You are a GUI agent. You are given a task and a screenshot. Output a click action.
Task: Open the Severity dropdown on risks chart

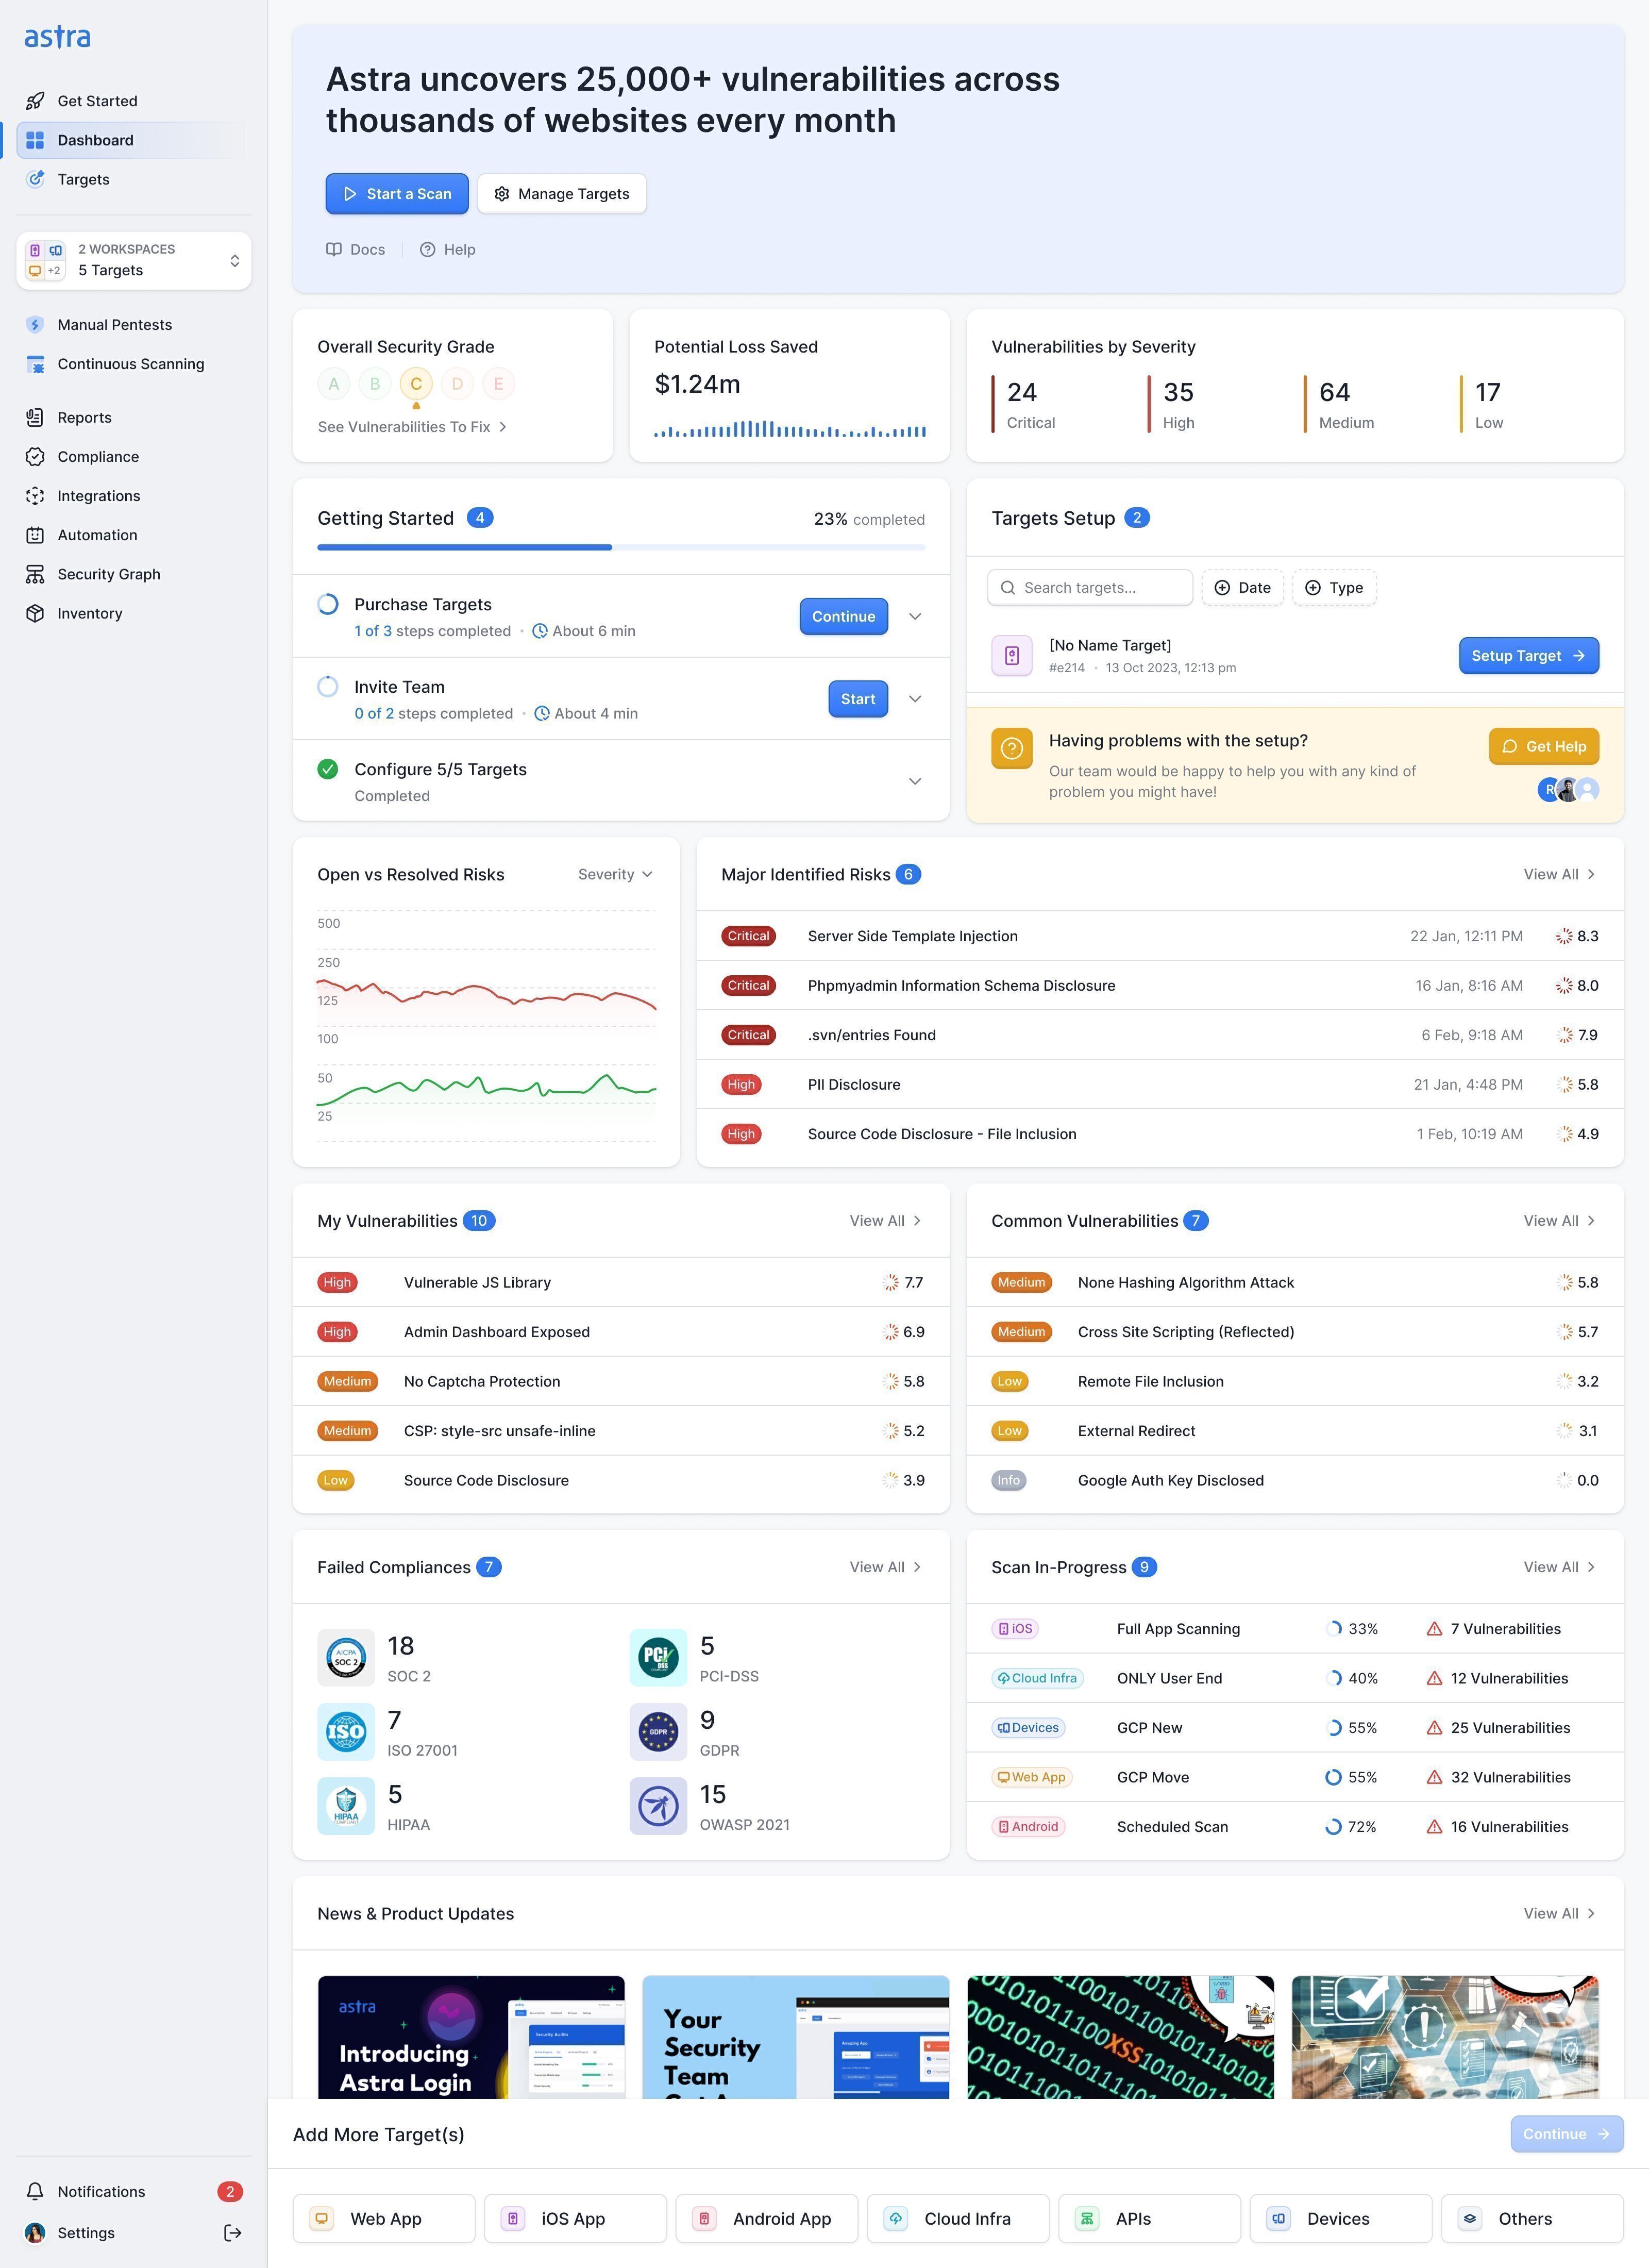615,874
